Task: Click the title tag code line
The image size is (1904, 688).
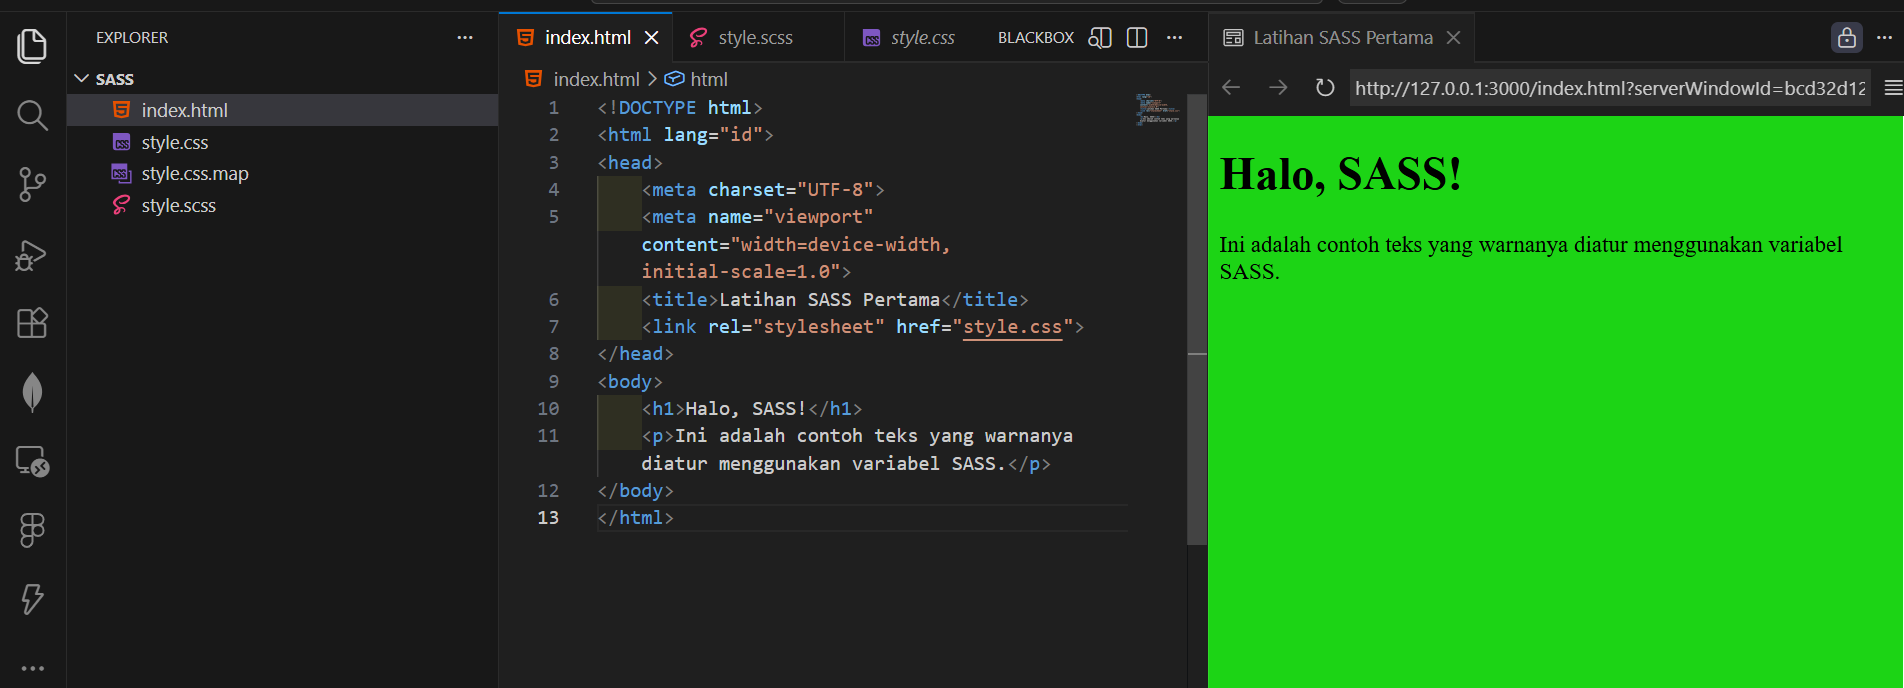Action: (835, 300)
